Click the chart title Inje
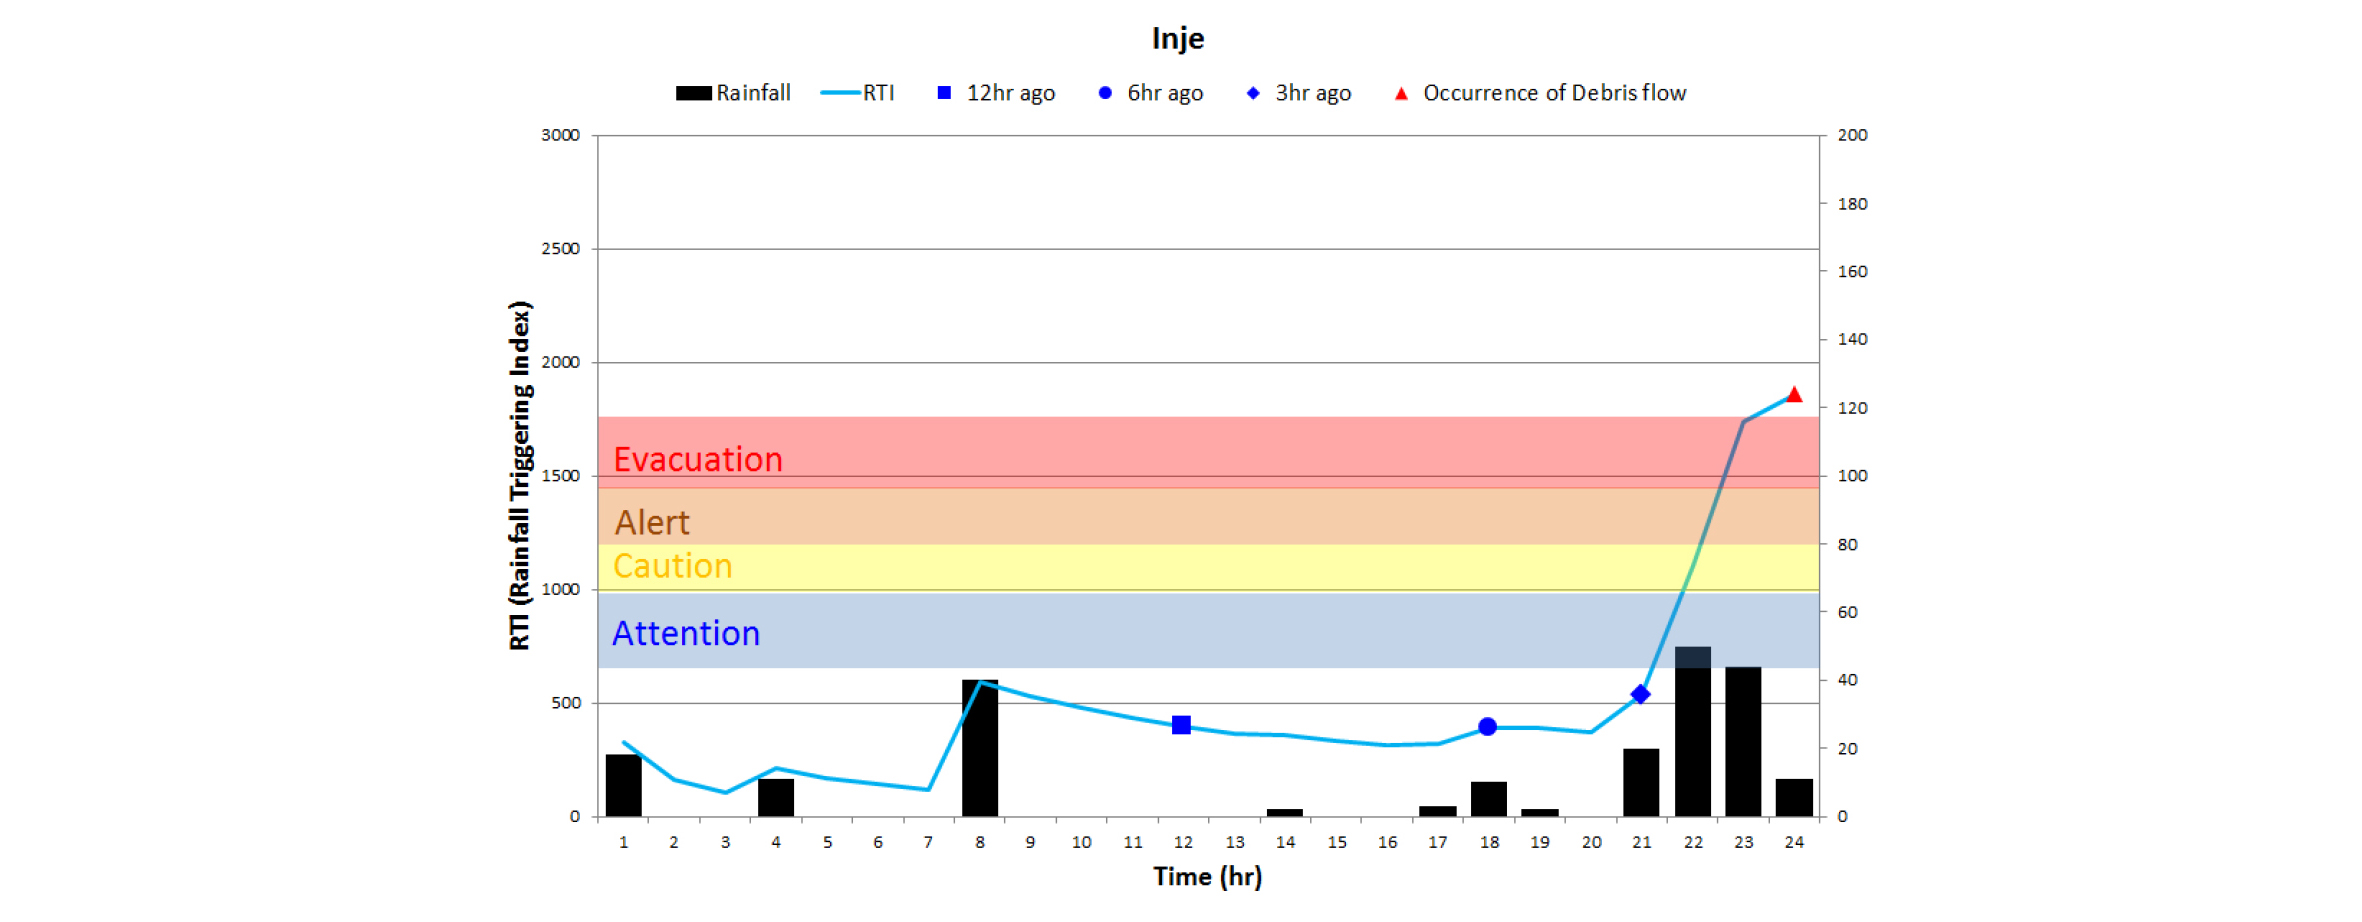The height and width of the screenshot is (922, 2362). (1178, 38)
